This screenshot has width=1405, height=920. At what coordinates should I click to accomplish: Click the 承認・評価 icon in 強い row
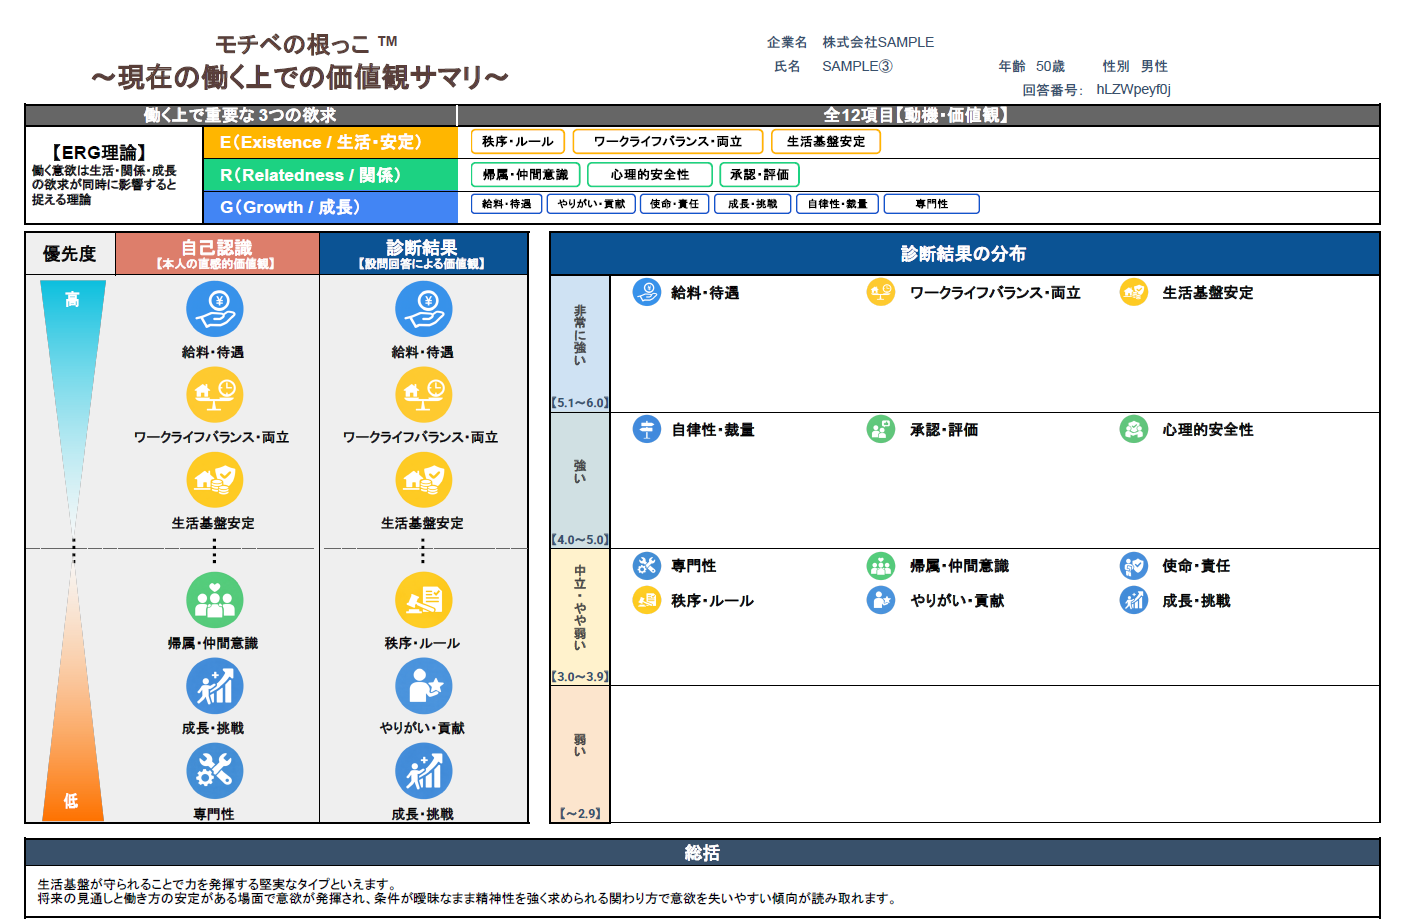tap(879, 429)
